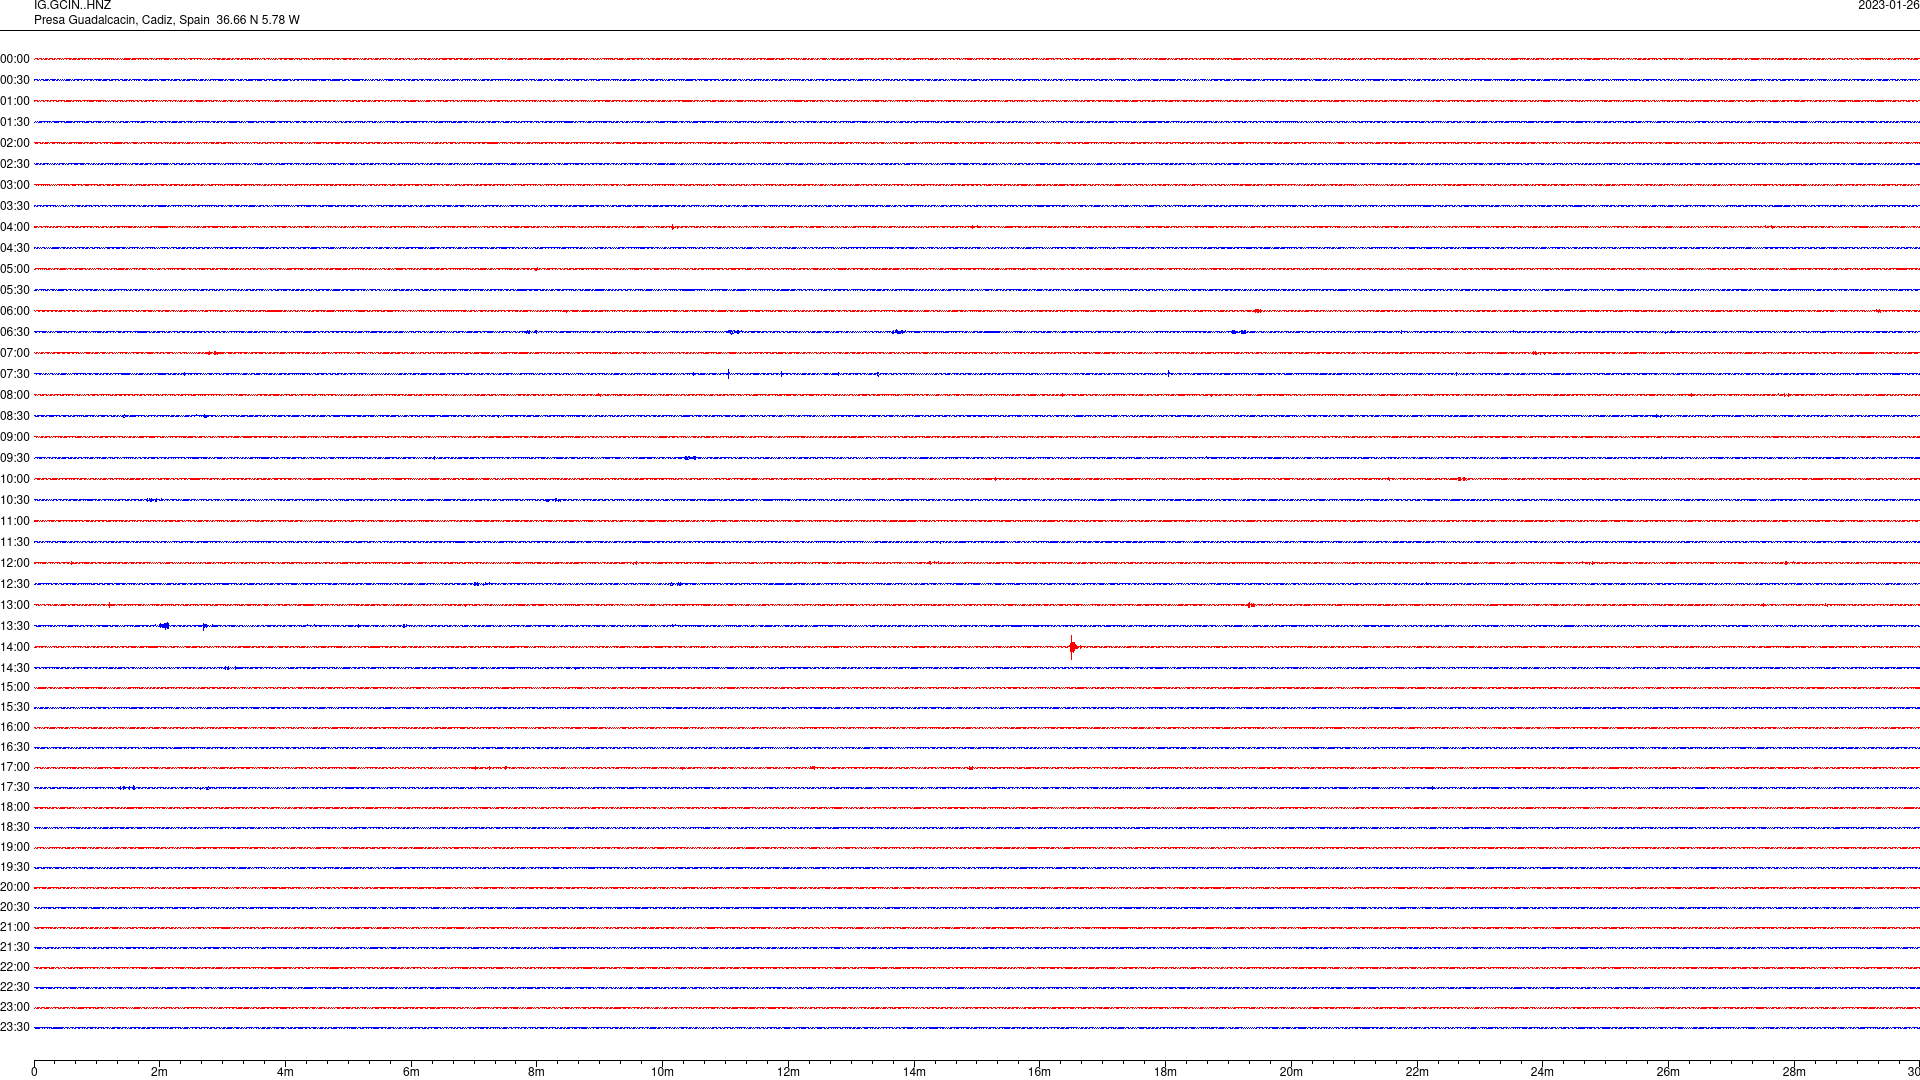The height and width of the screenshot is (1080, 1920).
Task: Select the 16:00 row label
Action: pos(15,727)
